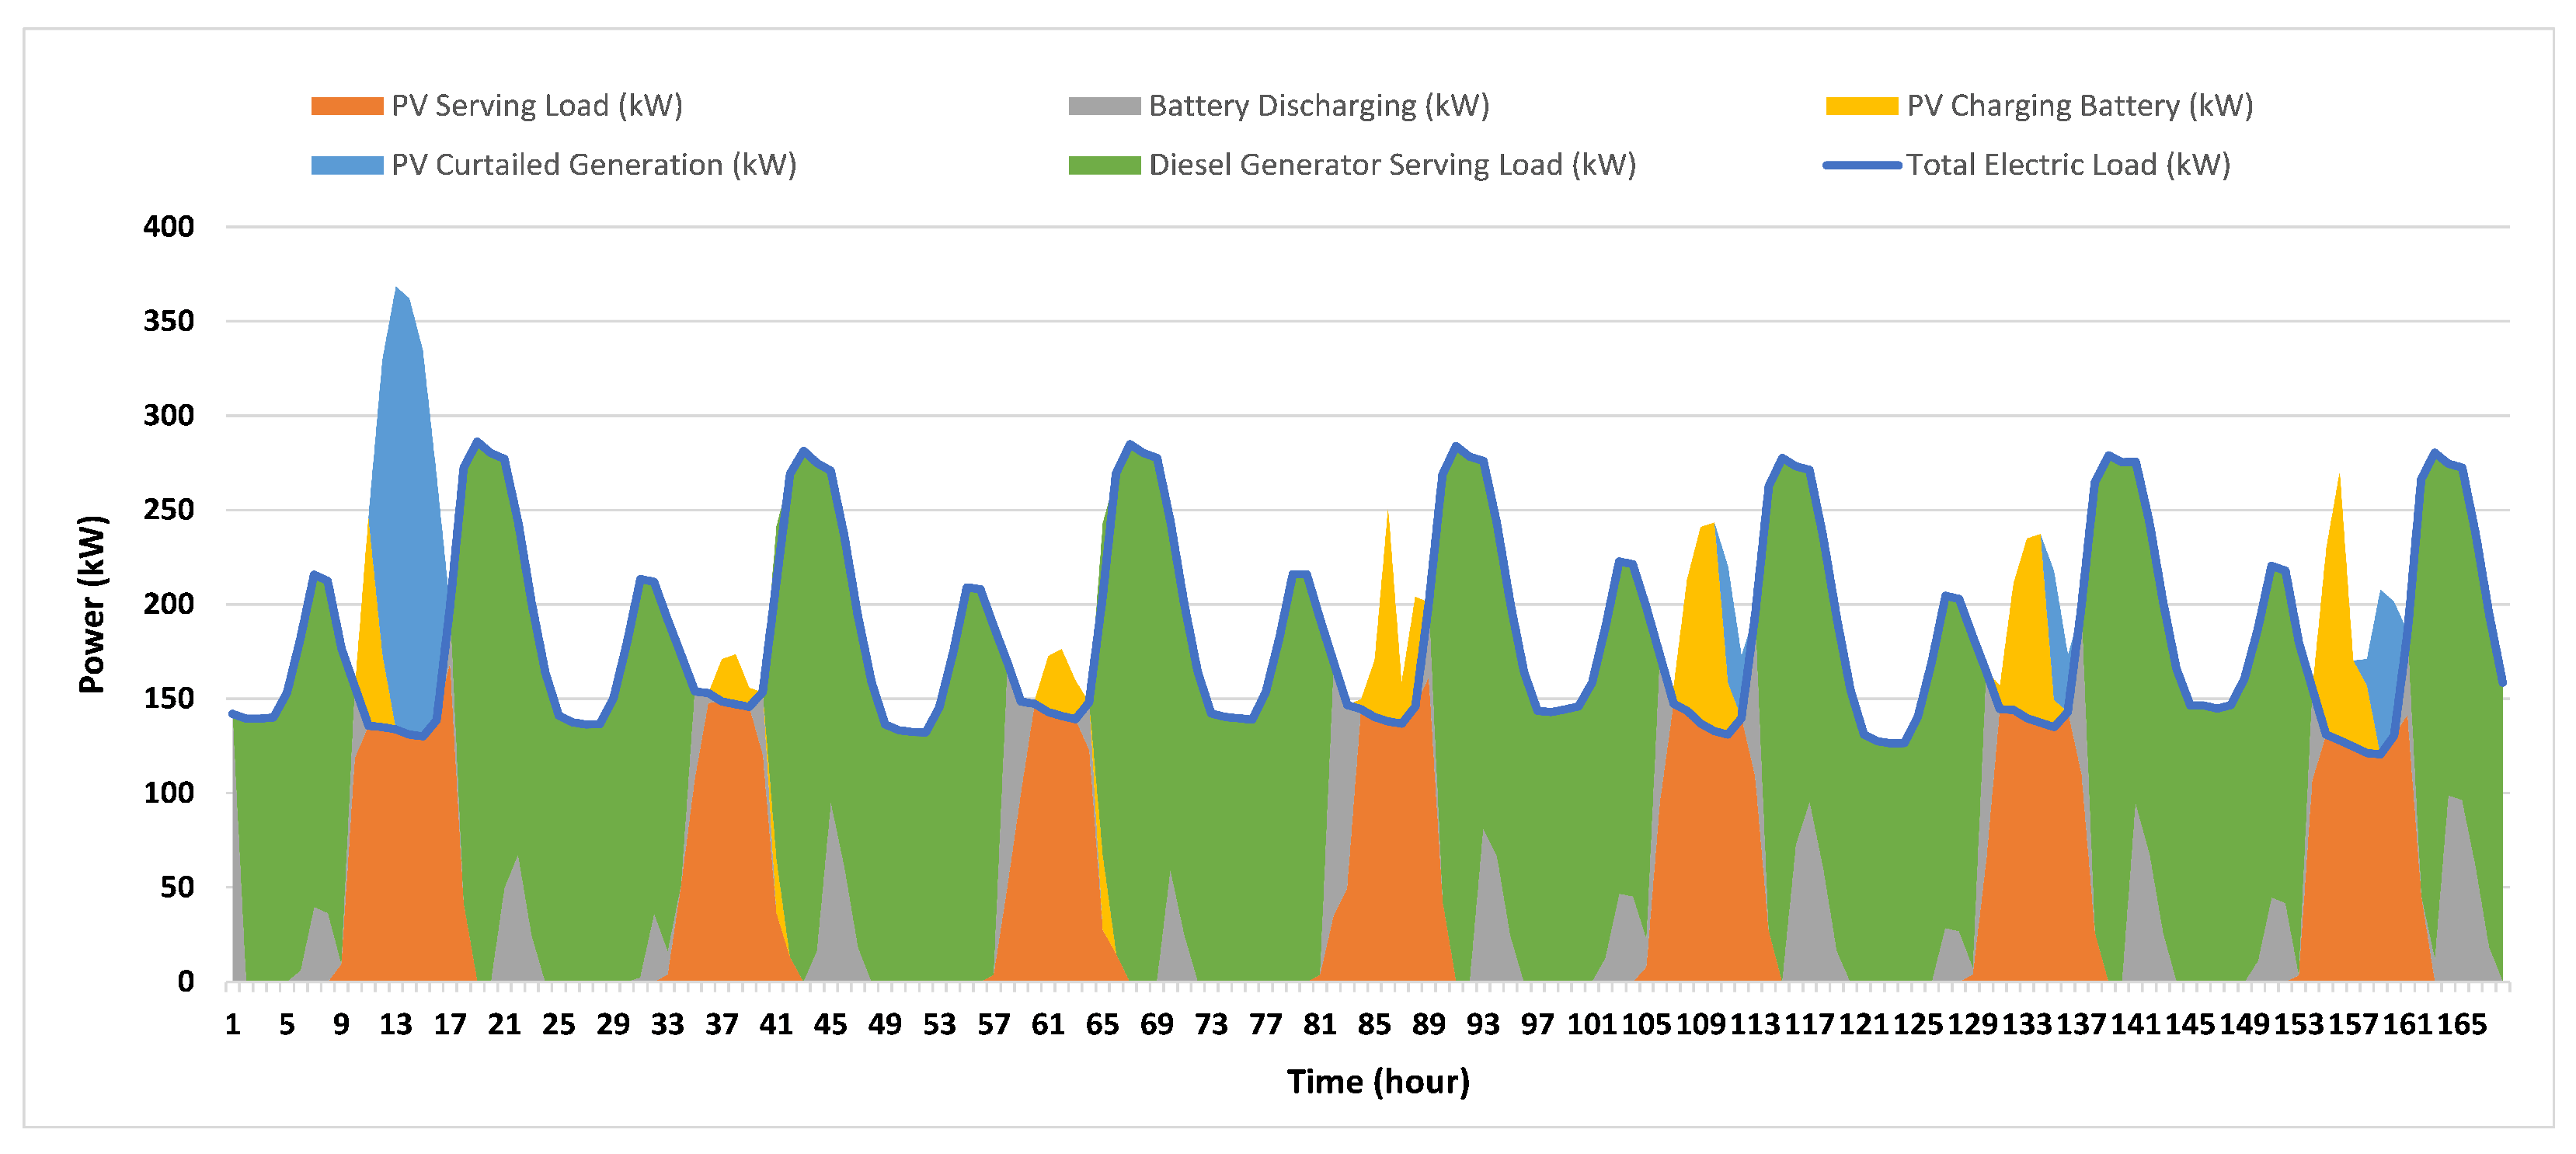Click the 400 value on the vertical axis
This screenshot has height=1154, width=2576.
coord(168,227)
